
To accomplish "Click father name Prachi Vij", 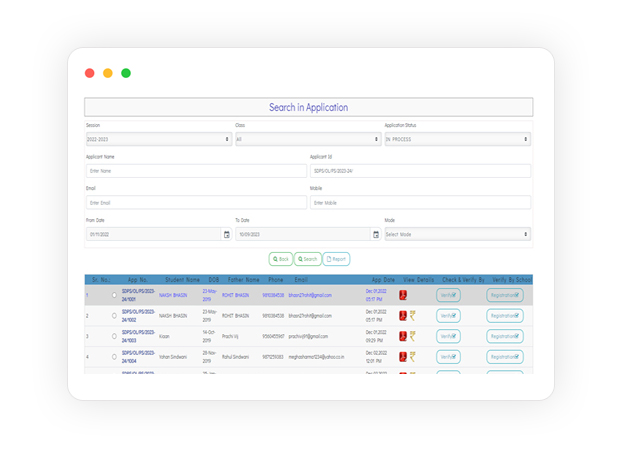I will coord(230,337).
